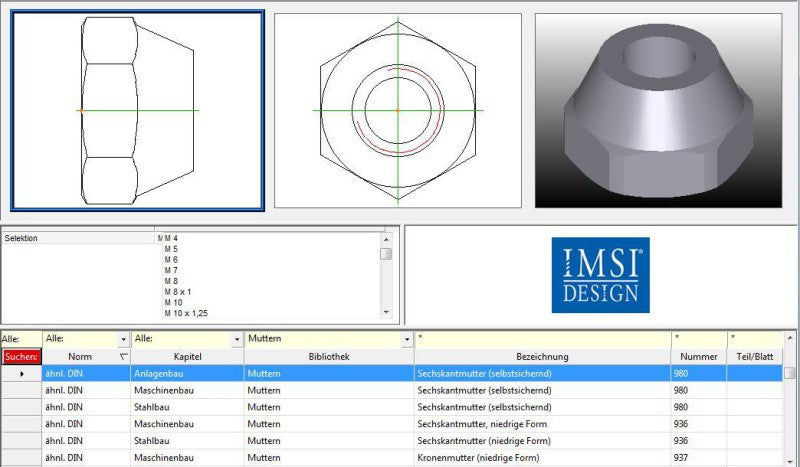Click the table scroll up arrow

(790, 338)
